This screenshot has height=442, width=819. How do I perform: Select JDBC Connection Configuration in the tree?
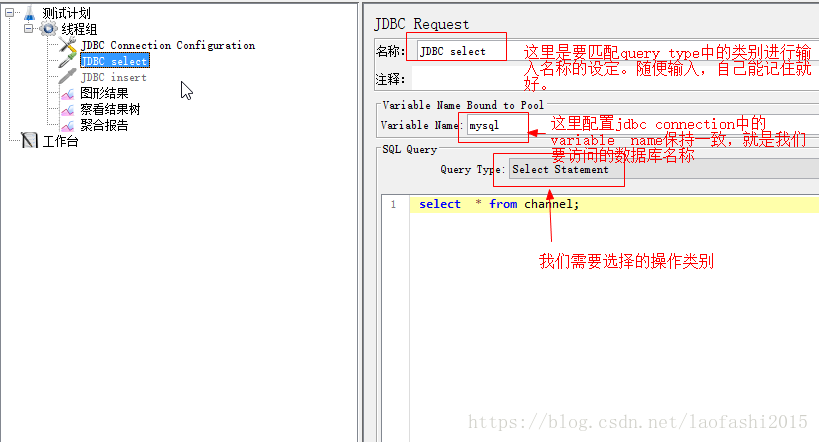pos(168,45)
